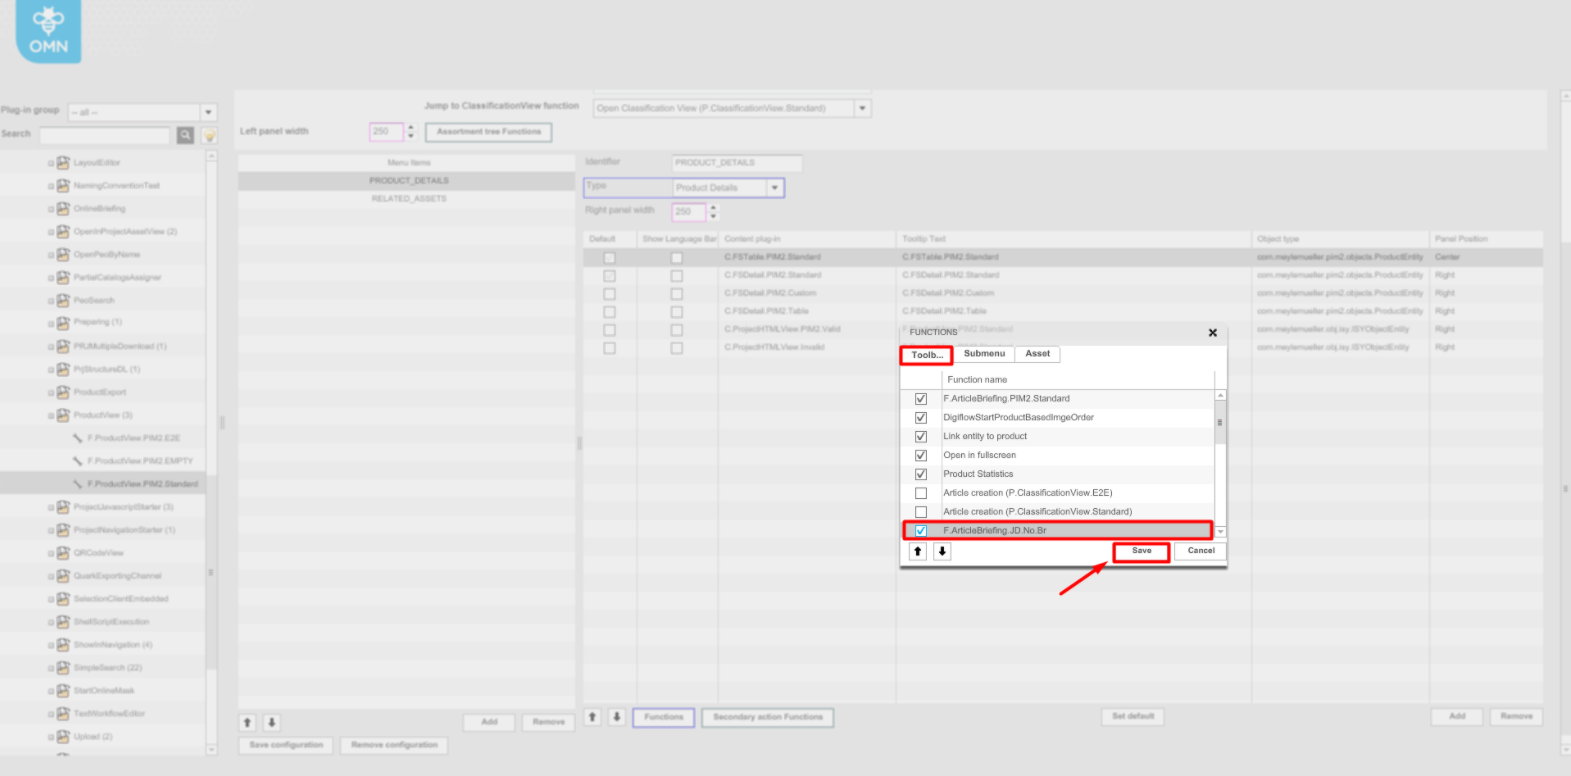
Task: Click move-up arrow under Menu Items list
Action: click(247, 722)
